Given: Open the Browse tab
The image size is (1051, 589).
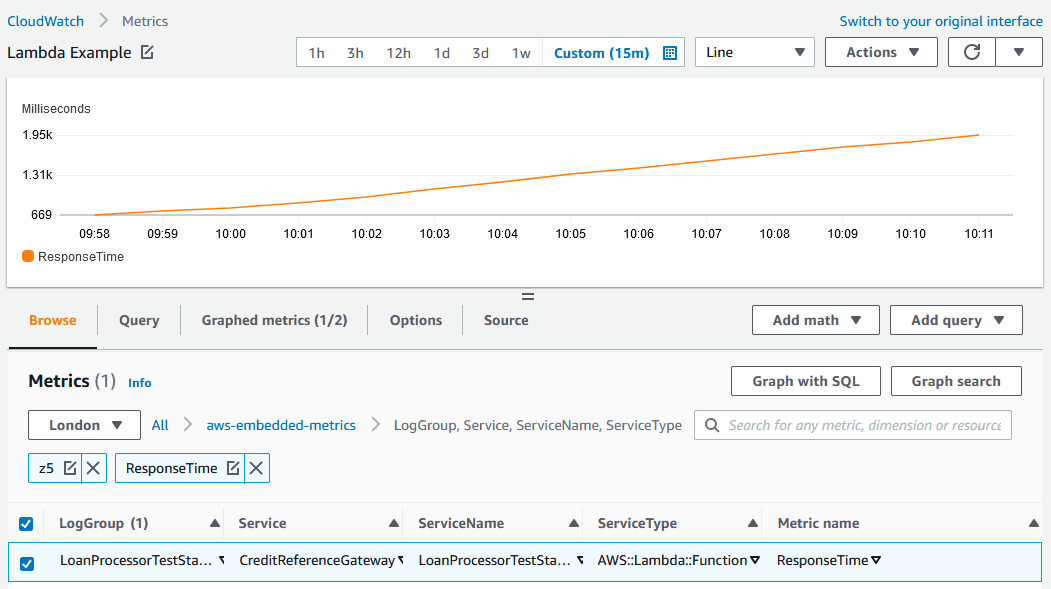Looking at the screenshot, I should 52,320.
